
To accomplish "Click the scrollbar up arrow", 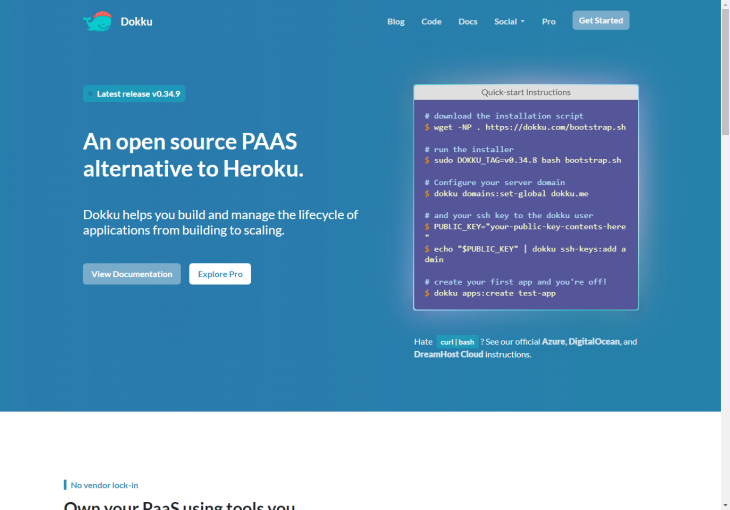I will click(725, 5).
